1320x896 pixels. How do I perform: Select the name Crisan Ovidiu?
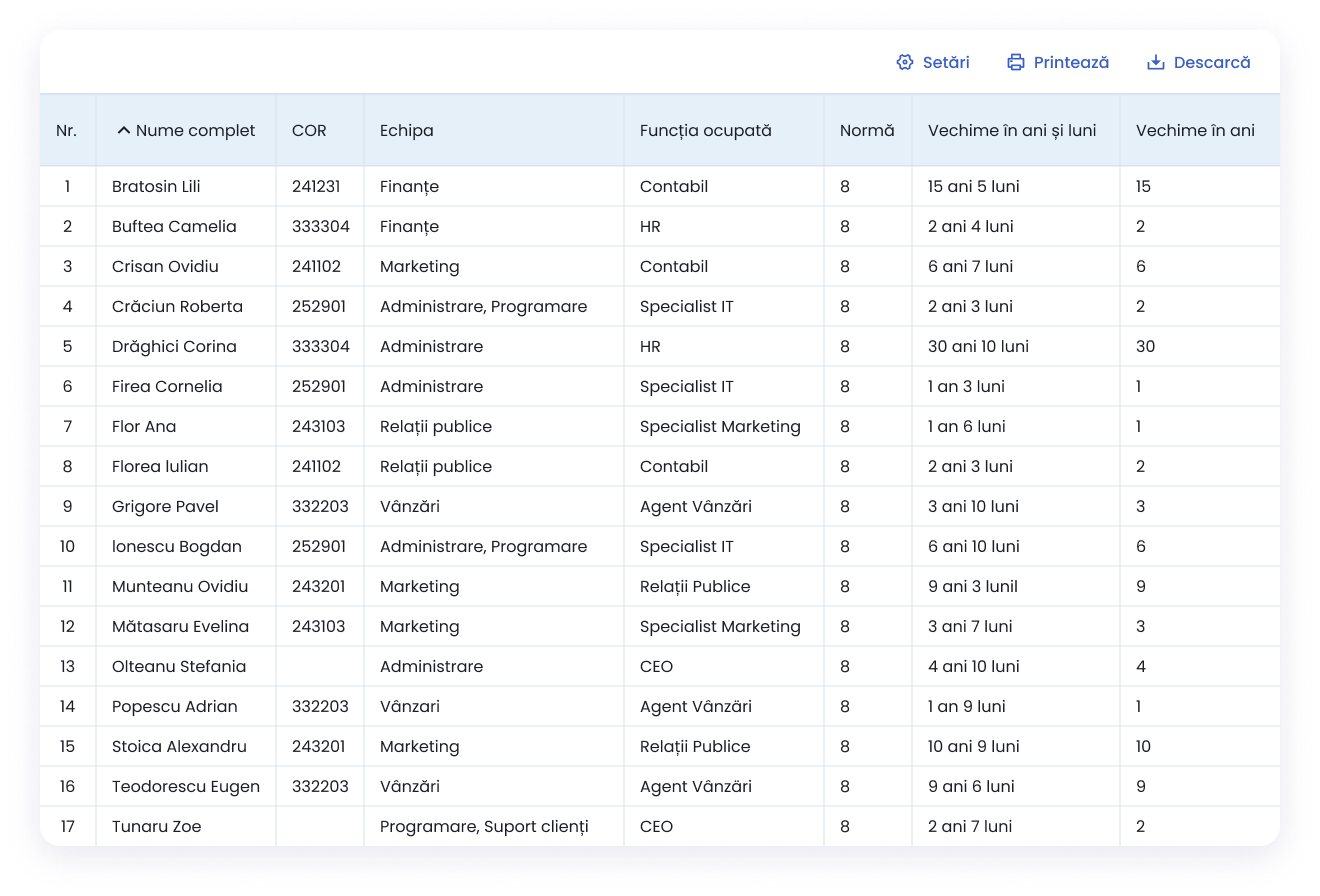coord(165,266)
